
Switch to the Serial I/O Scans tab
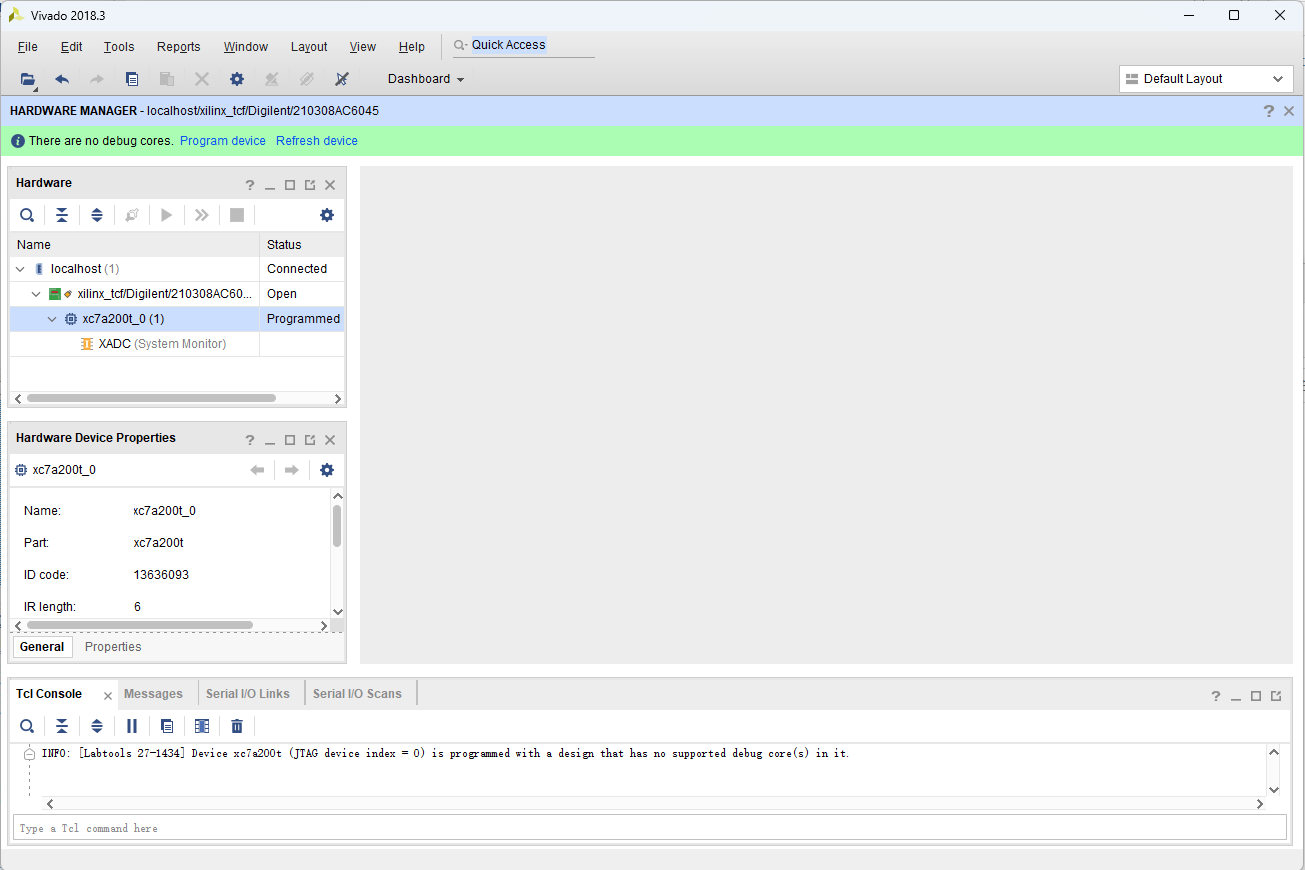point(357,694)
